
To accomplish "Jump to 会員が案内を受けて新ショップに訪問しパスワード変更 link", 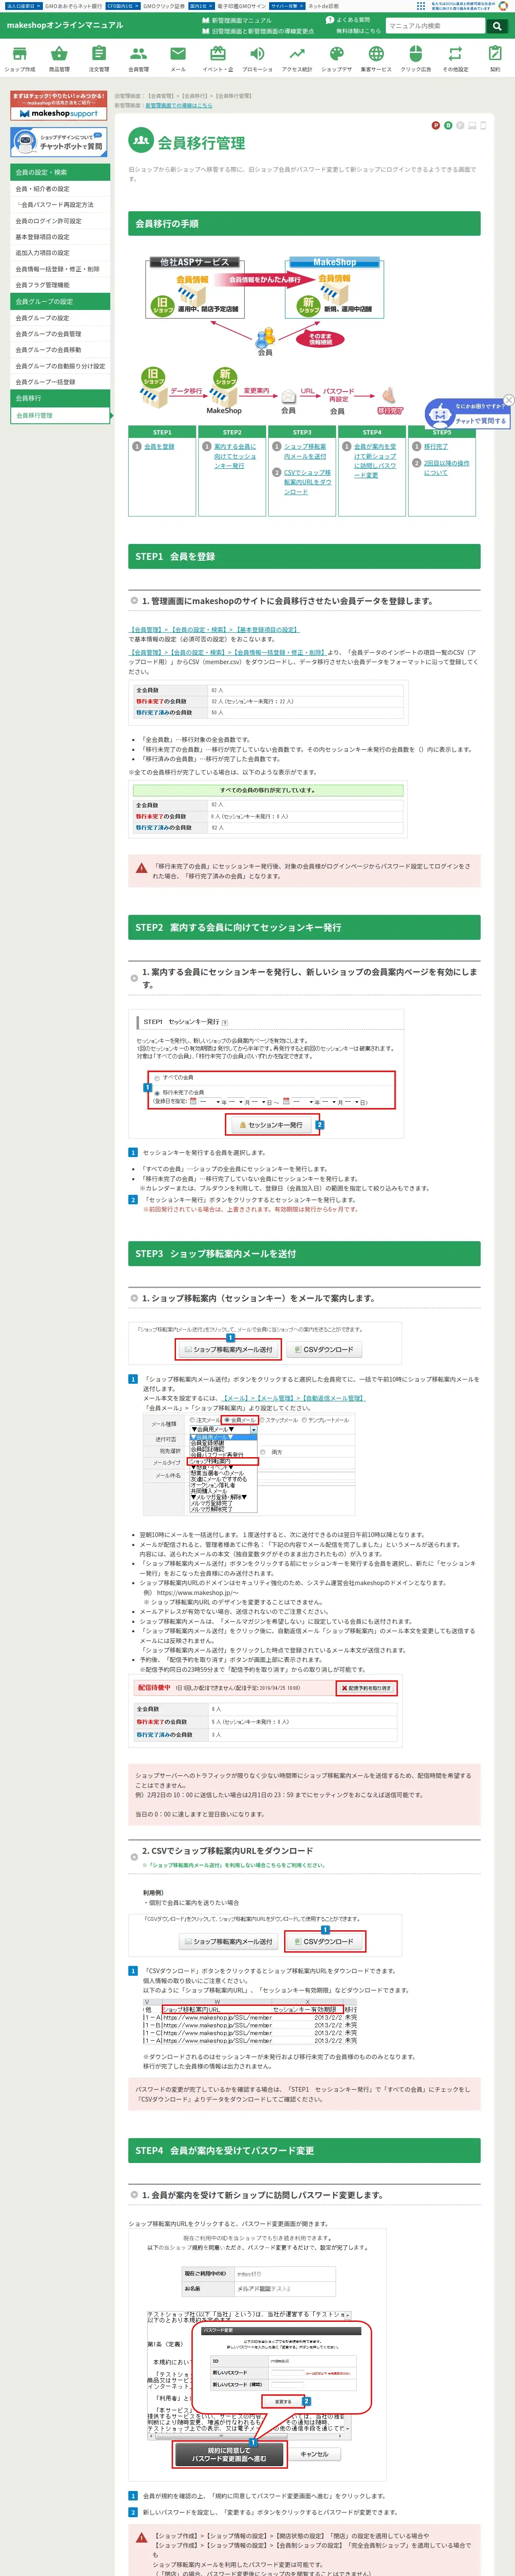I will (x=375, y=461).
